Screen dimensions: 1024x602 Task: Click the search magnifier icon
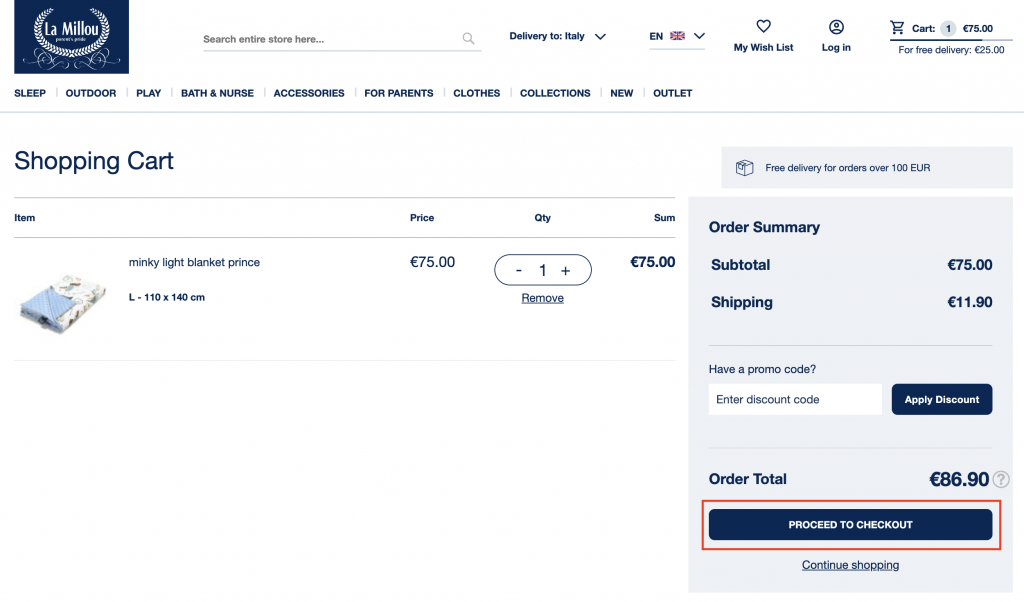[x=468, y=39]
